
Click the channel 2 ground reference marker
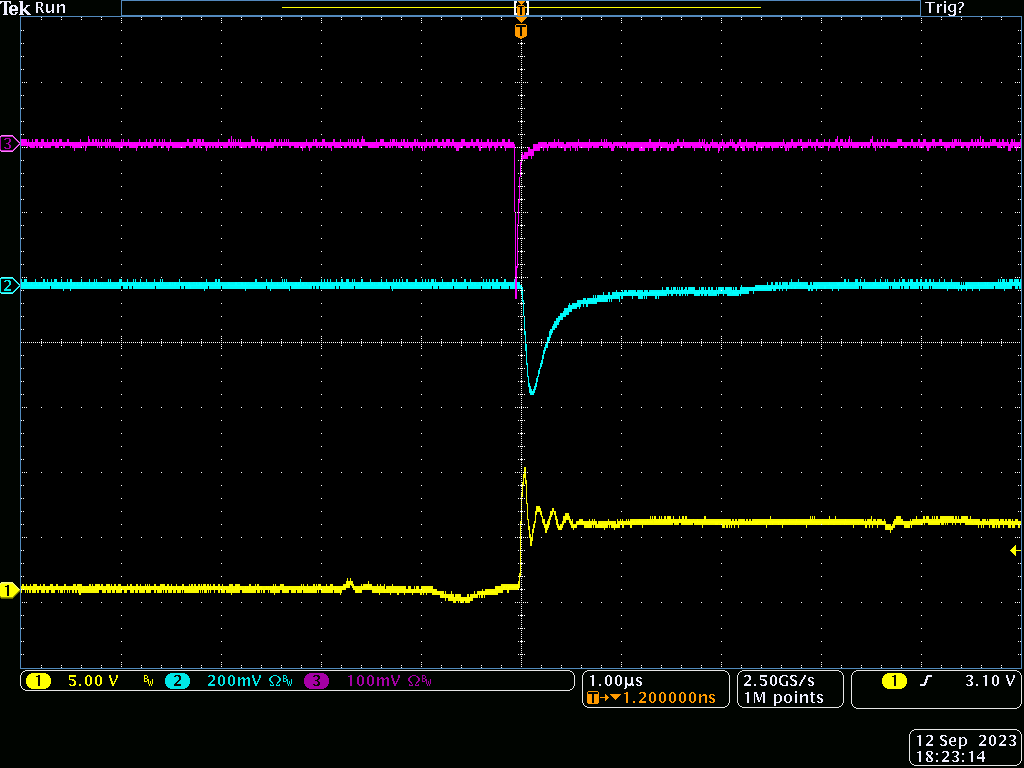pos(10,285)
